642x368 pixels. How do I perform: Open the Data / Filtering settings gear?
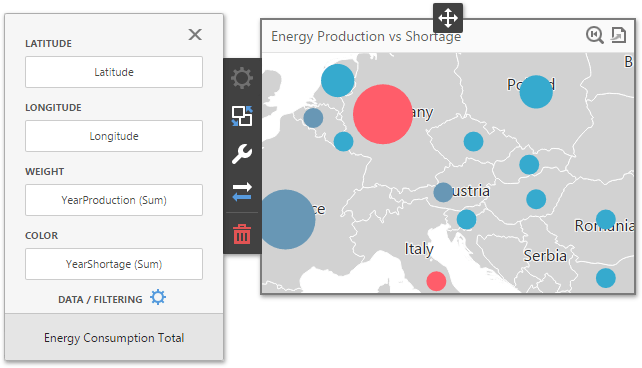(x=158, y=297)
